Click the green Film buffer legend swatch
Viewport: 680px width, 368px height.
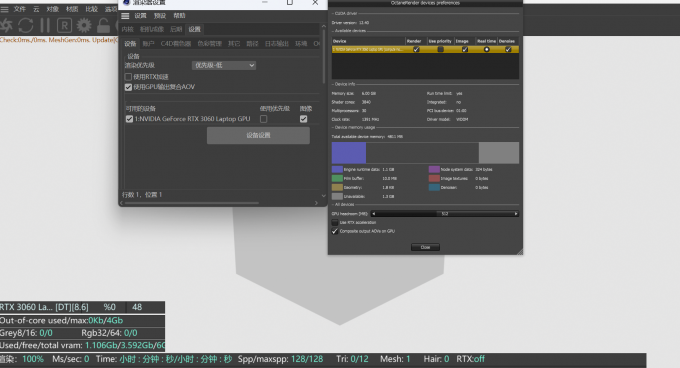click(337, 178)
